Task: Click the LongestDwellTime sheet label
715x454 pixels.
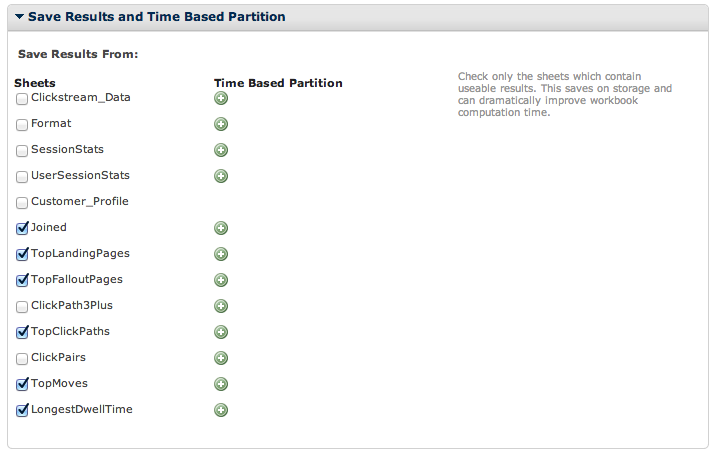Action: click(82, 409)
